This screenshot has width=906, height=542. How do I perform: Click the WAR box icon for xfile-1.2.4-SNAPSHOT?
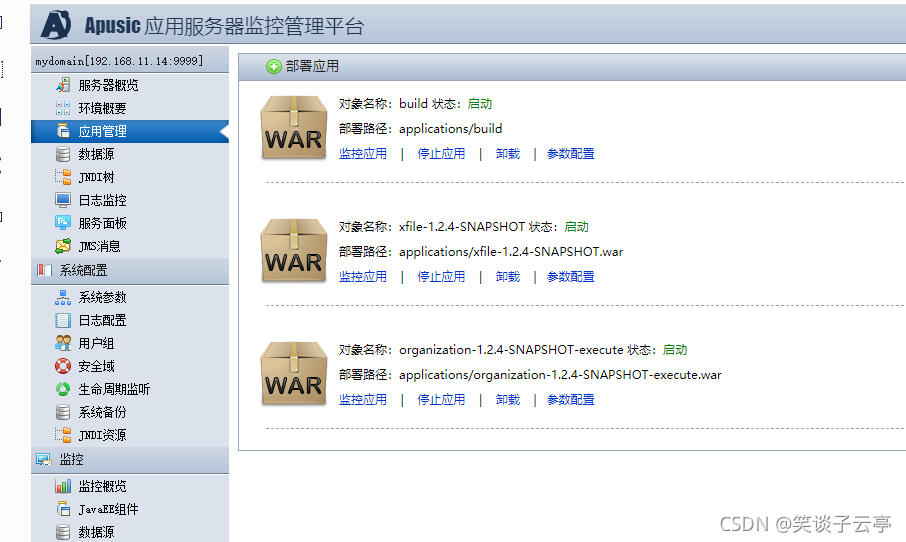pyautogui.click(x=294, y=251)
